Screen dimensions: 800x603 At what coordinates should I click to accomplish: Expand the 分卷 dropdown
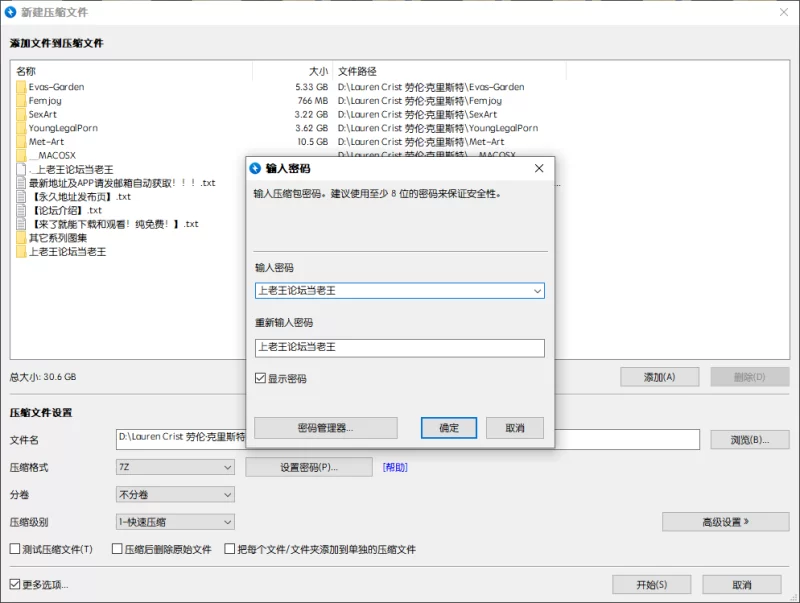tap(227, 494)
